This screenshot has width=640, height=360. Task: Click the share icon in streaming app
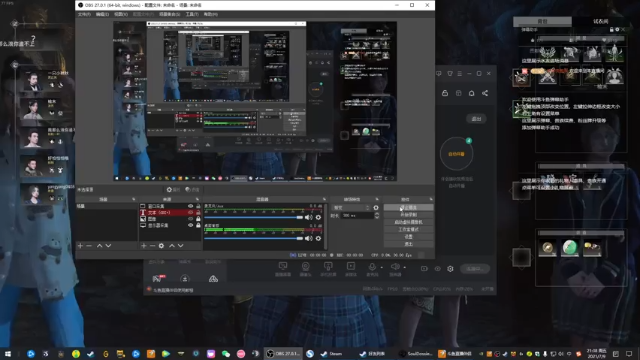click(x=485, y=93)
